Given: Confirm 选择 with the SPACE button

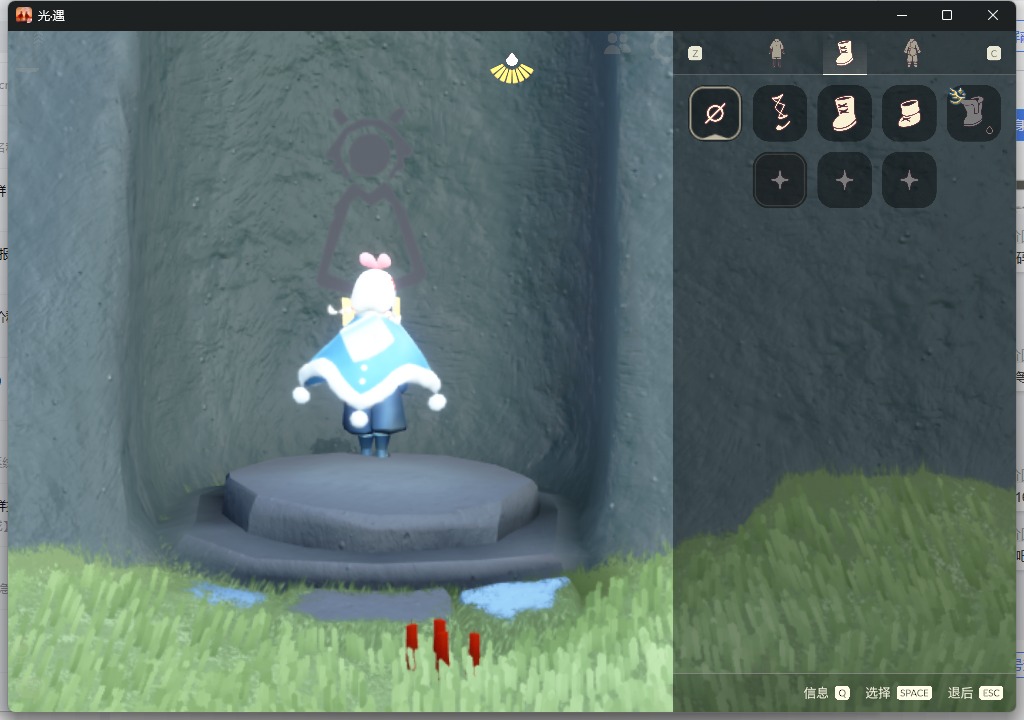Looking at the screenshot, I should tap(898, 693).
